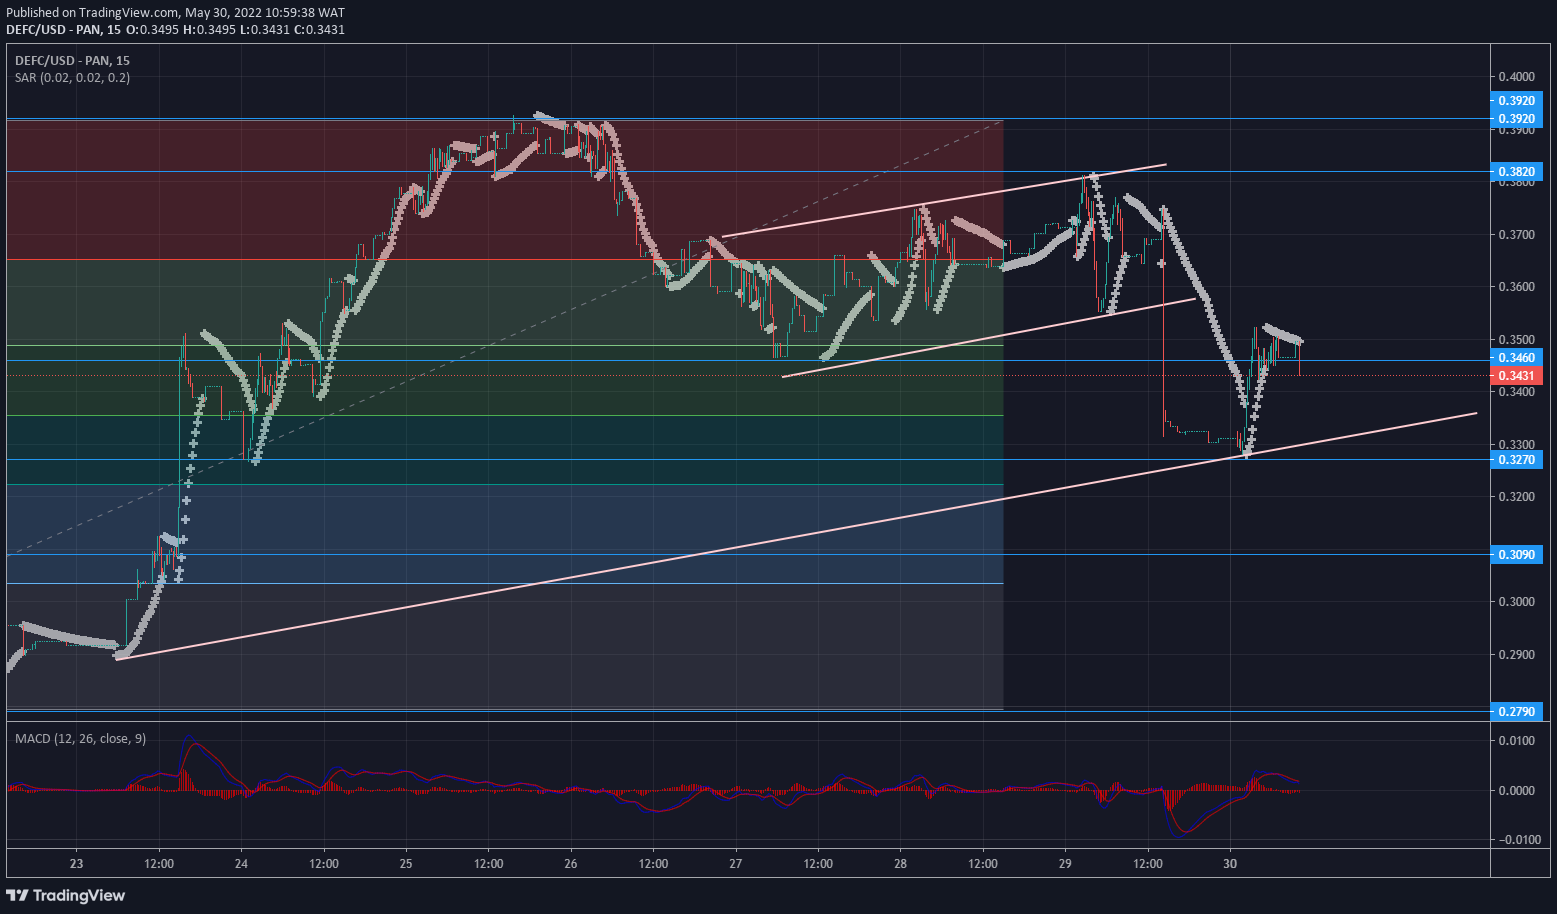Click the date label 25 on time axis
This screenshot has width=1557, height=914.
405,864
